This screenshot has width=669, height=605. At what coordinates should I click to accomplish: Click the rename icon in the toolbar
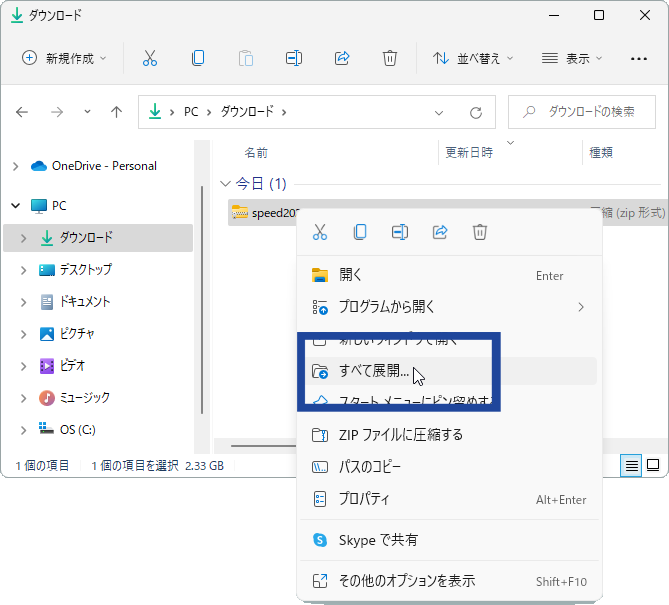294,58
